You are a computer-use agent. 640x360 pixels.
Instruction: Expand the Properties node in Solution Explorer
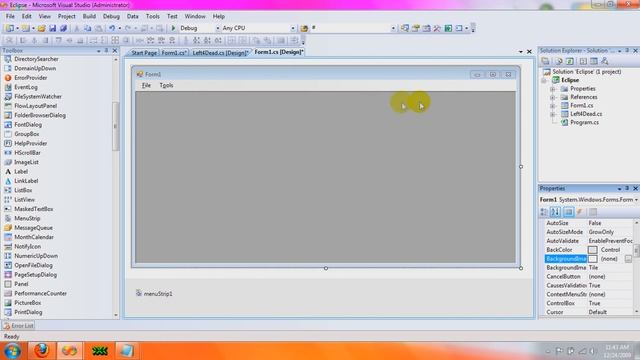[552, 89]
